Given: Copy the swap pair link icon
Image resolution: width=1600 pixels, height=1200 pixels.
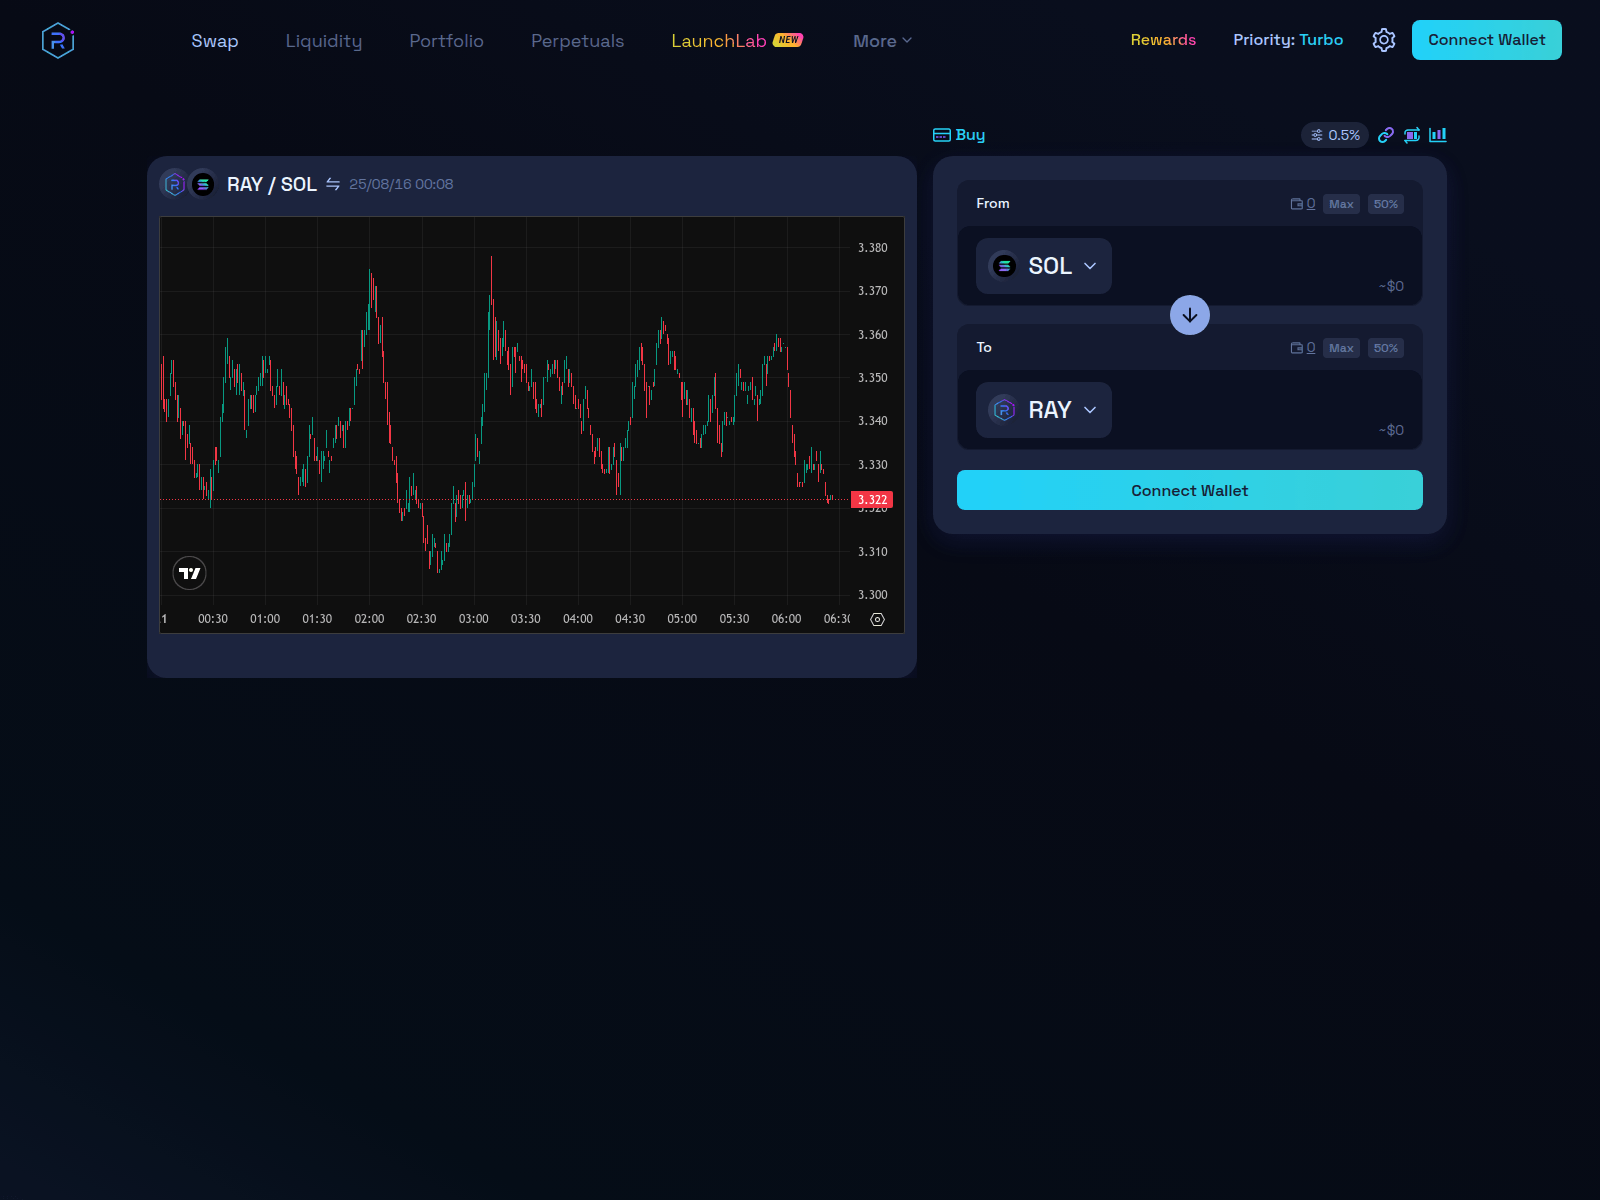Looking at the screenshot, I should [x=1386, y=135].
